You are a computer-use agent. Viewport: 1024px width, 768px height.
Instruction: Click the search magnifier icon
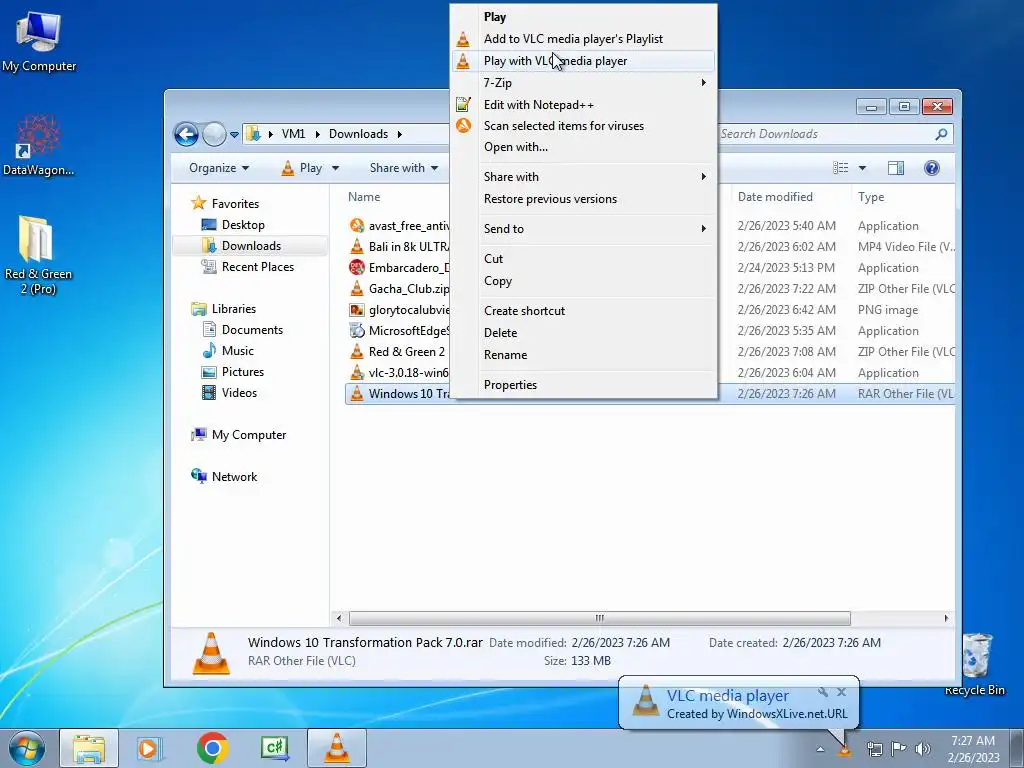click(941, 134)
